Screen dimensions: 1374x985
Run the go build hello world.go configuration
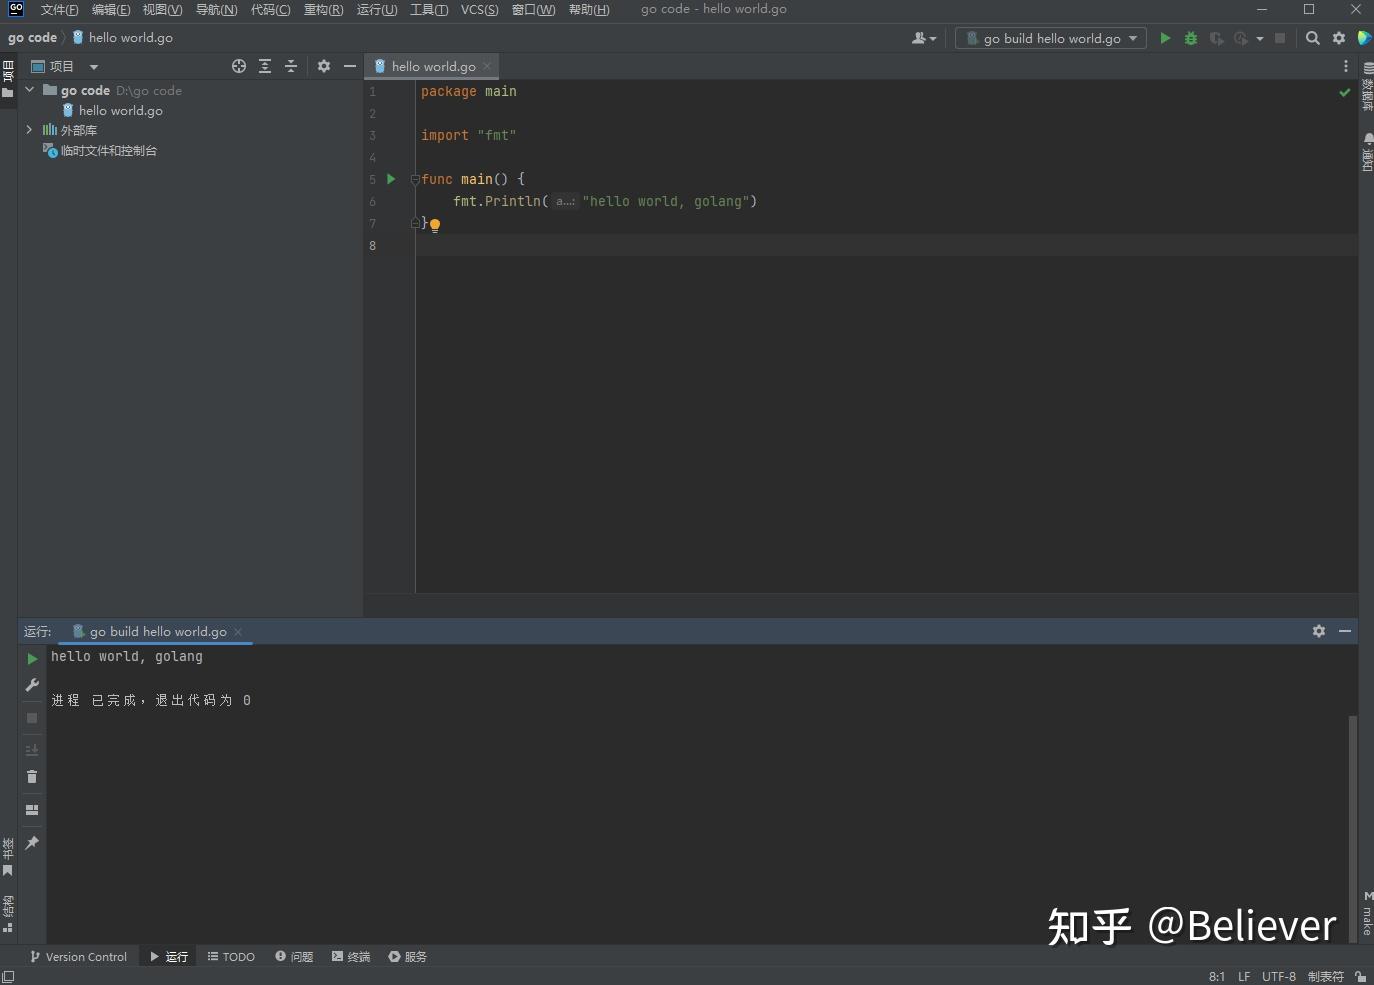coord(1165,38)
